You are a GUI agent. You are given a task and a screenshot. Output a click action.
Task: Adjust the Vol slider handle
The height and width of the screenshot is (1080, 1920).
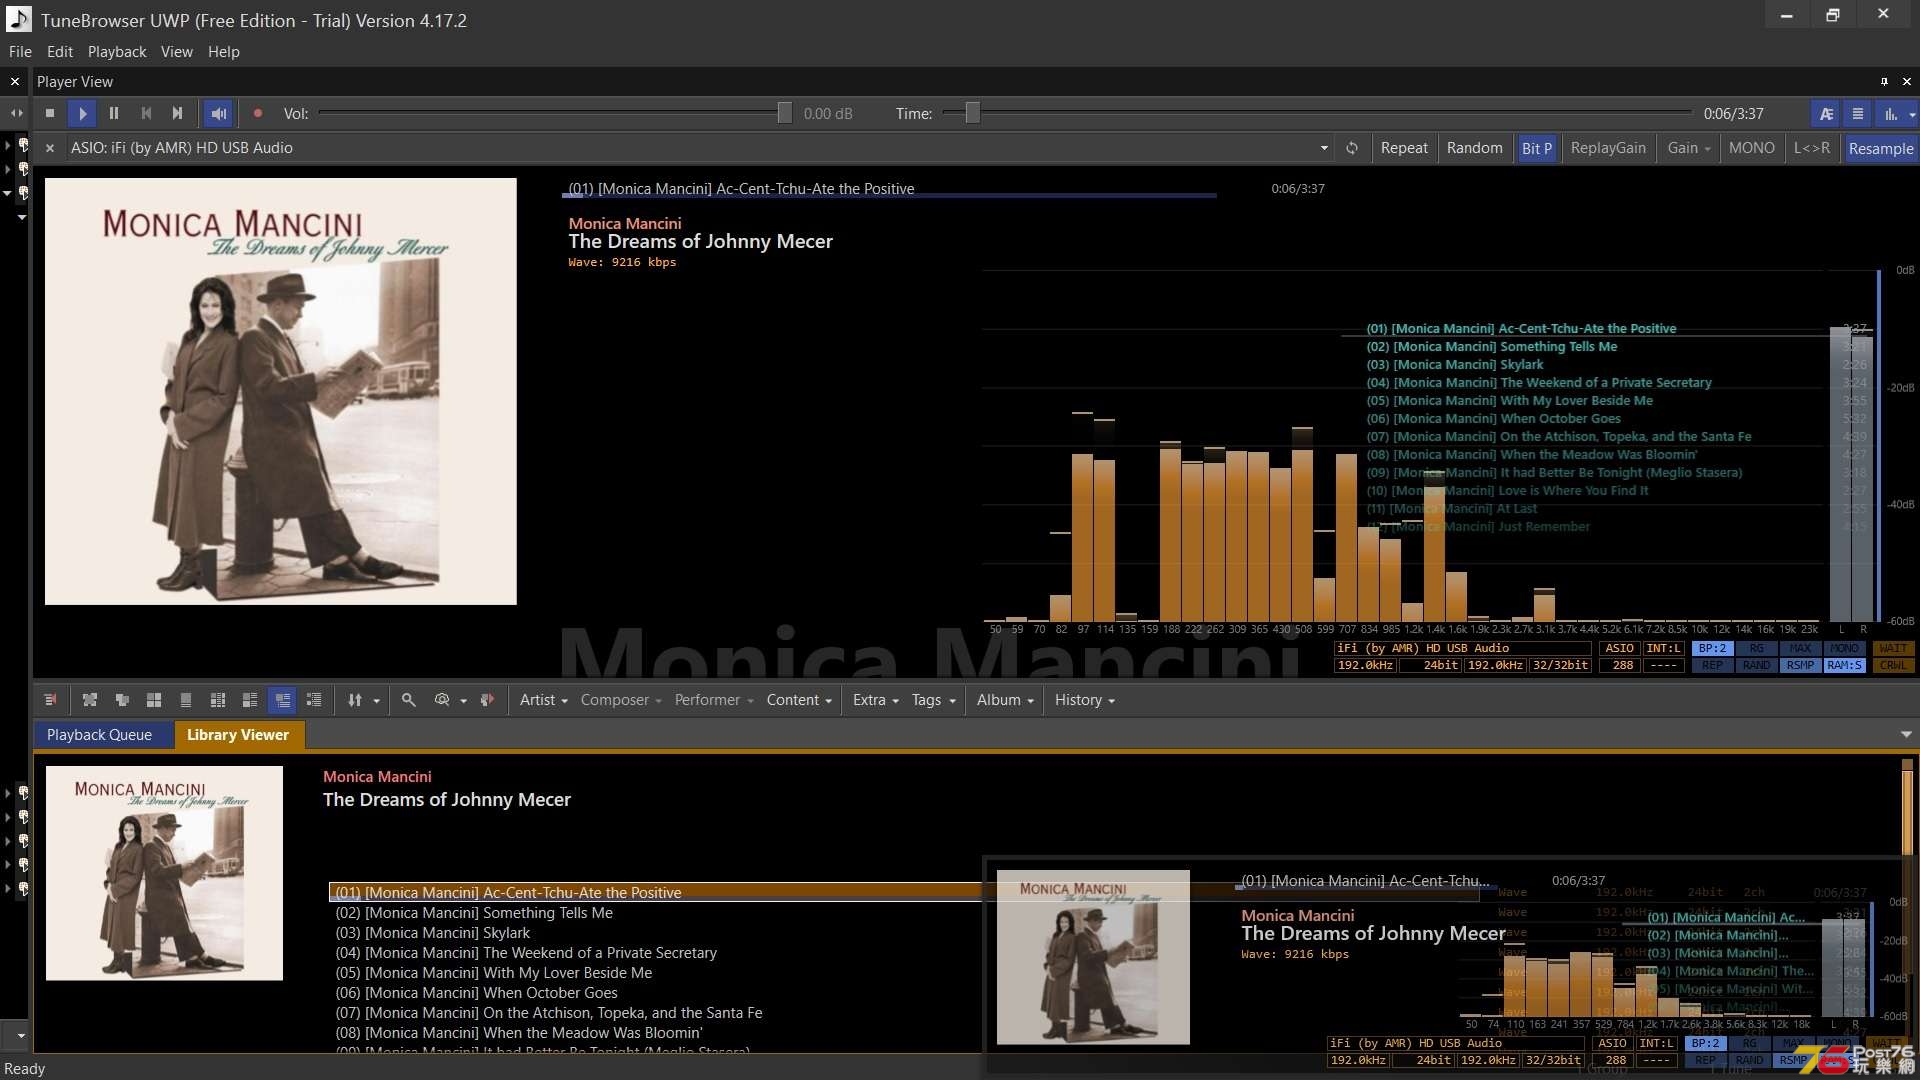785,114
